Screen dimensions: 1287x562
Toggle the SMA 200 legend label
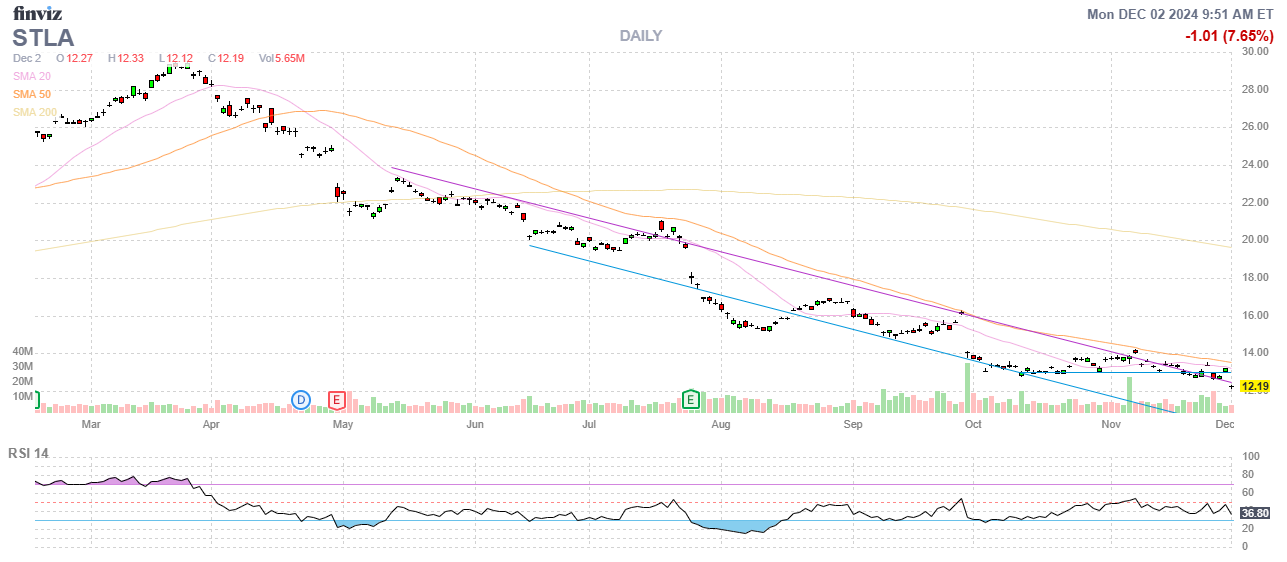tap(34, 112)
